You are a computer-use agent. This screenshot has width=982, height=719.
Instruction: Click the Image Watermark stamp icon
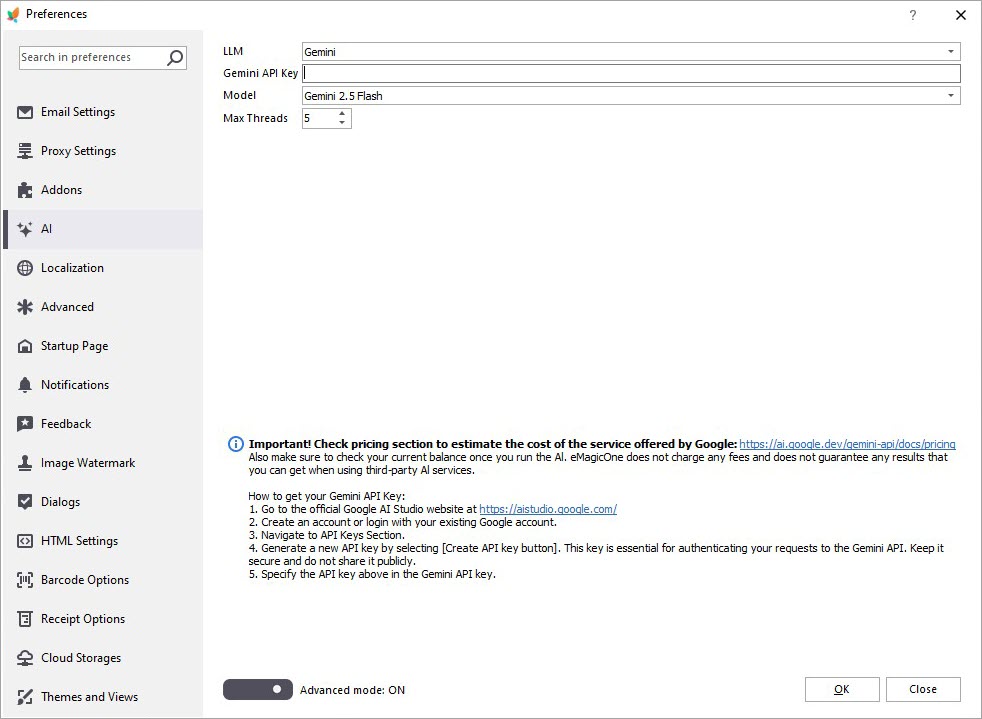click(25, 463)
